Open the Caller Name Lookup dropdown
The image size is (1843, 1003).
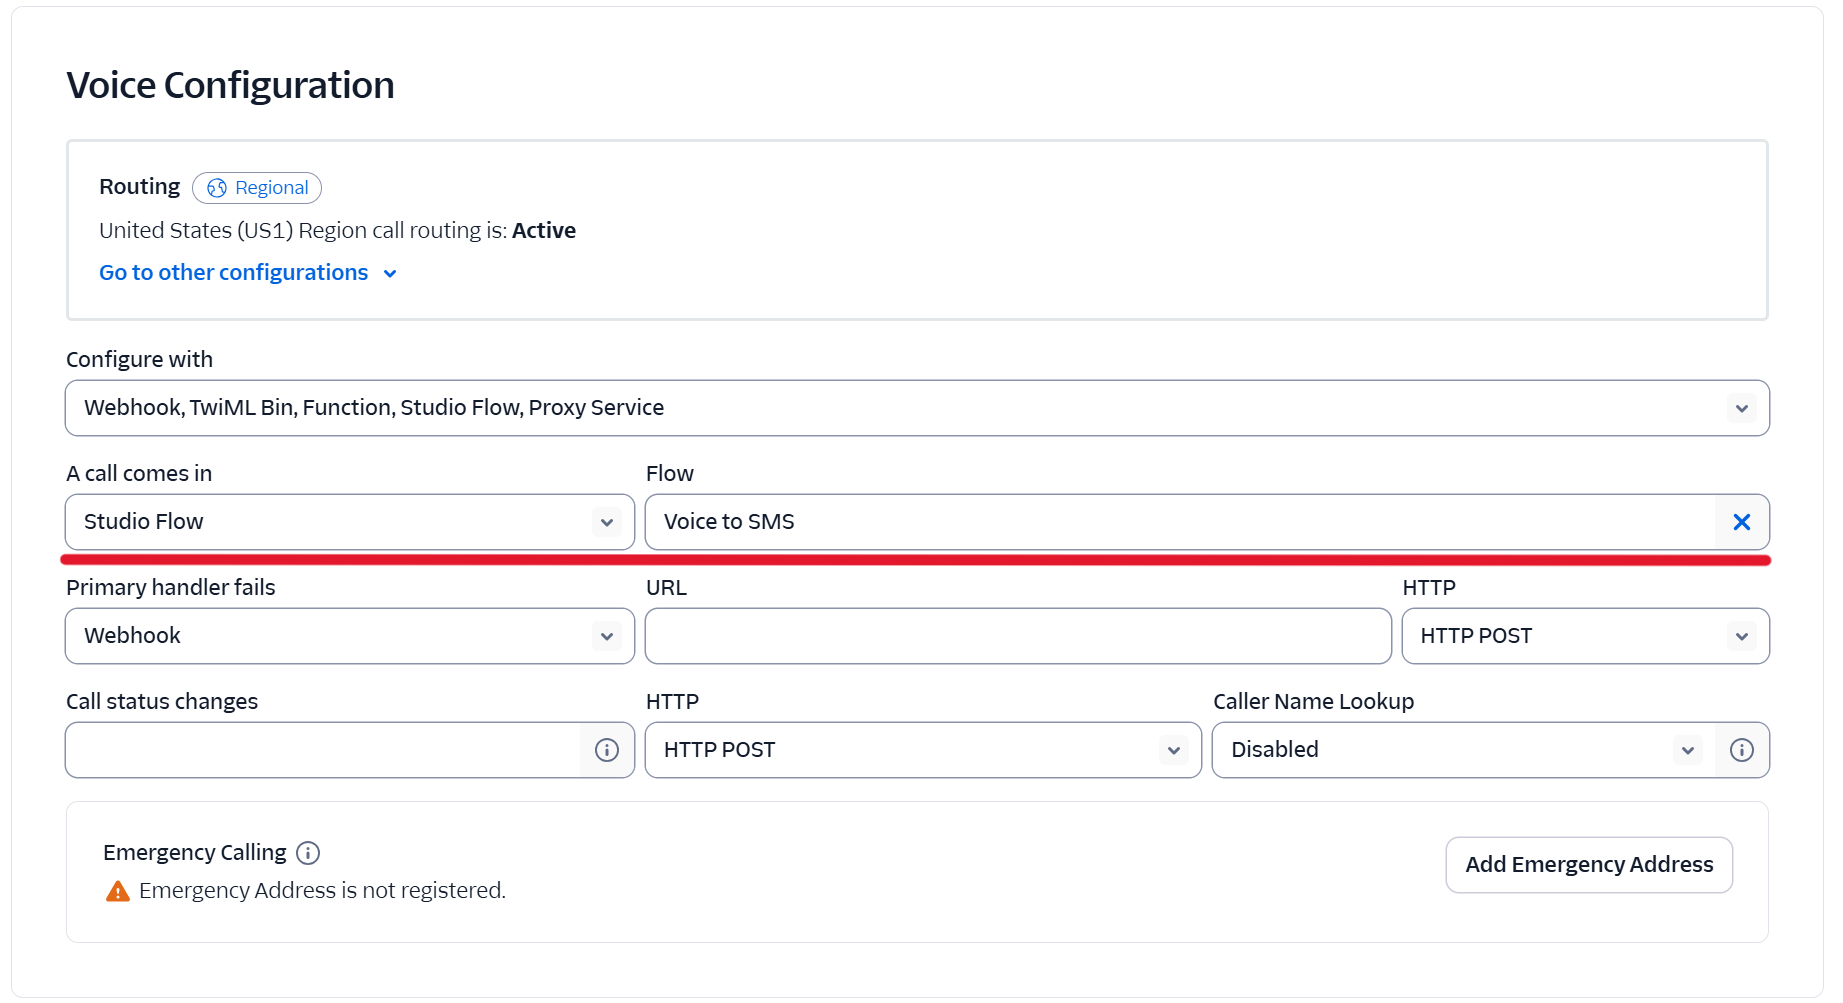pyautogui.click(x=1464, y=750)
